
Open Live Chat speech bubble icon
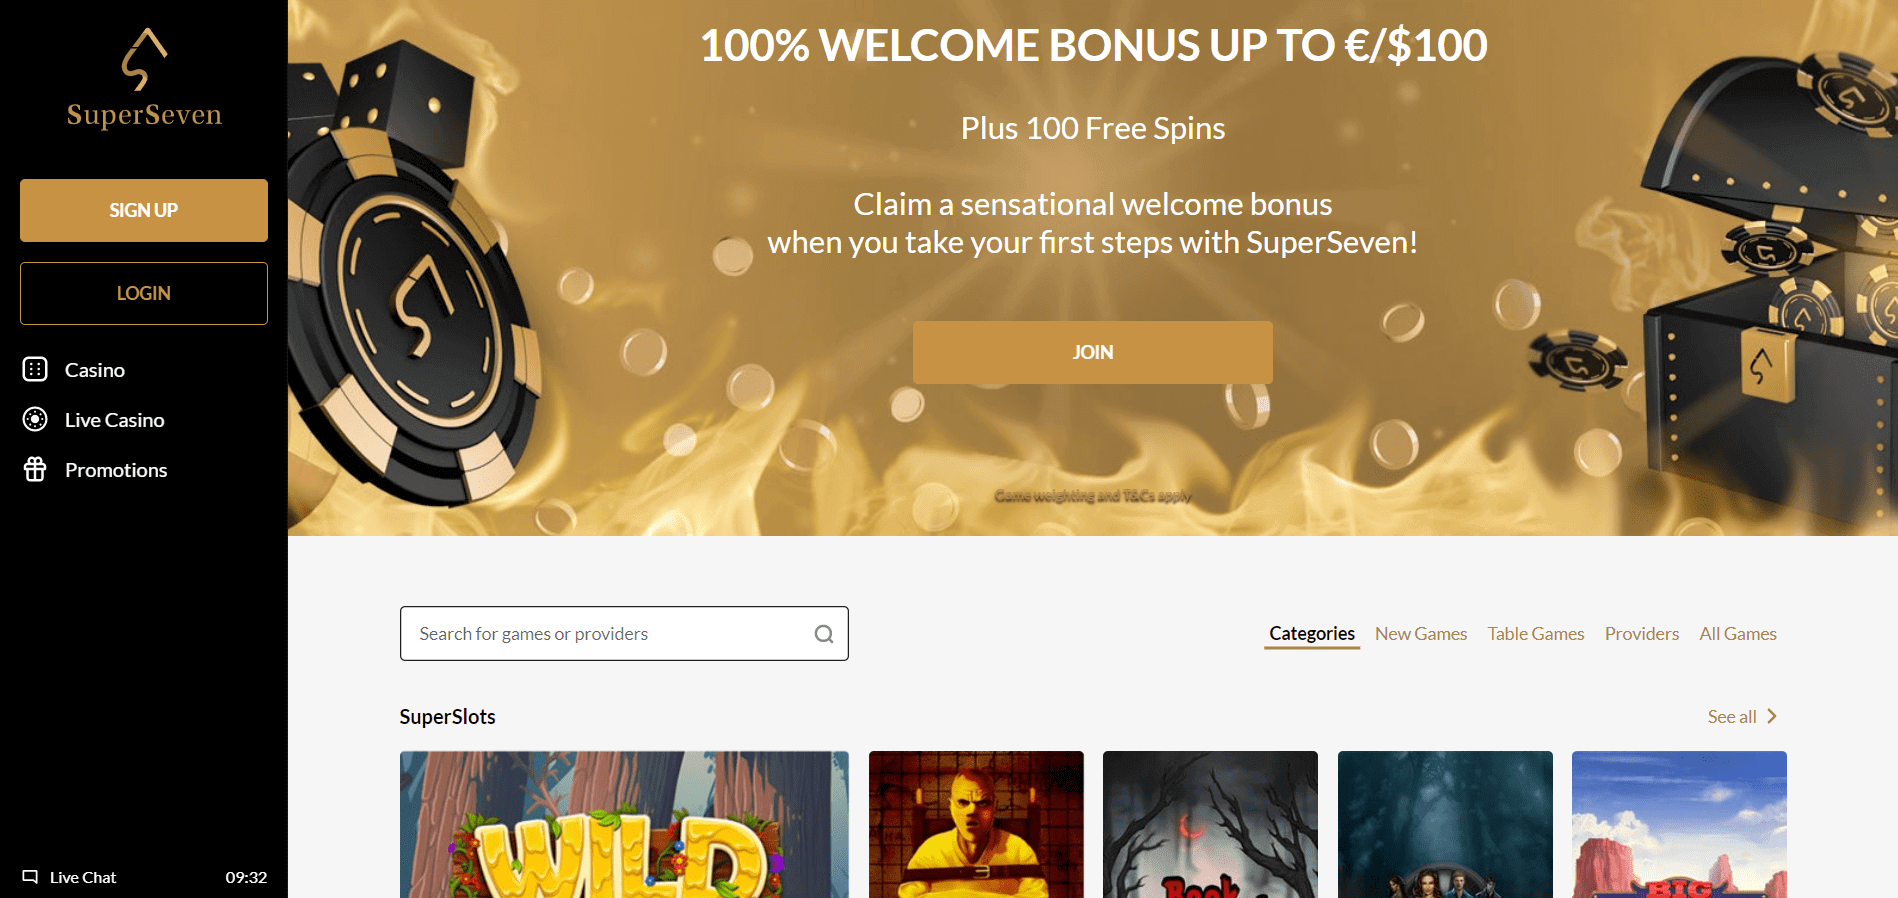click(30, 877)
